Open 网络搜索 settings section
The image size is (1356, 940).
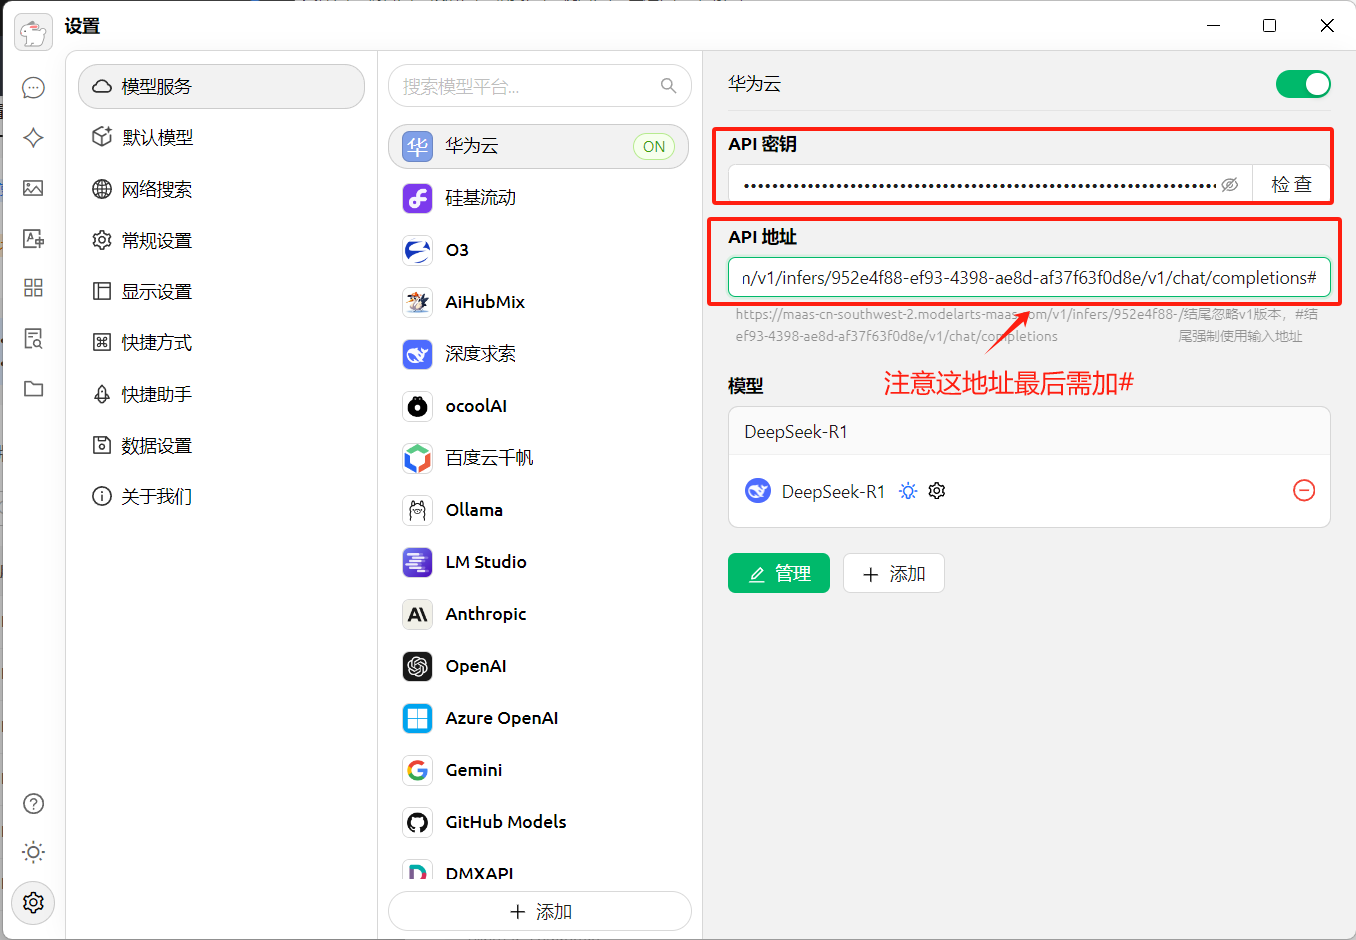point(221,189)
